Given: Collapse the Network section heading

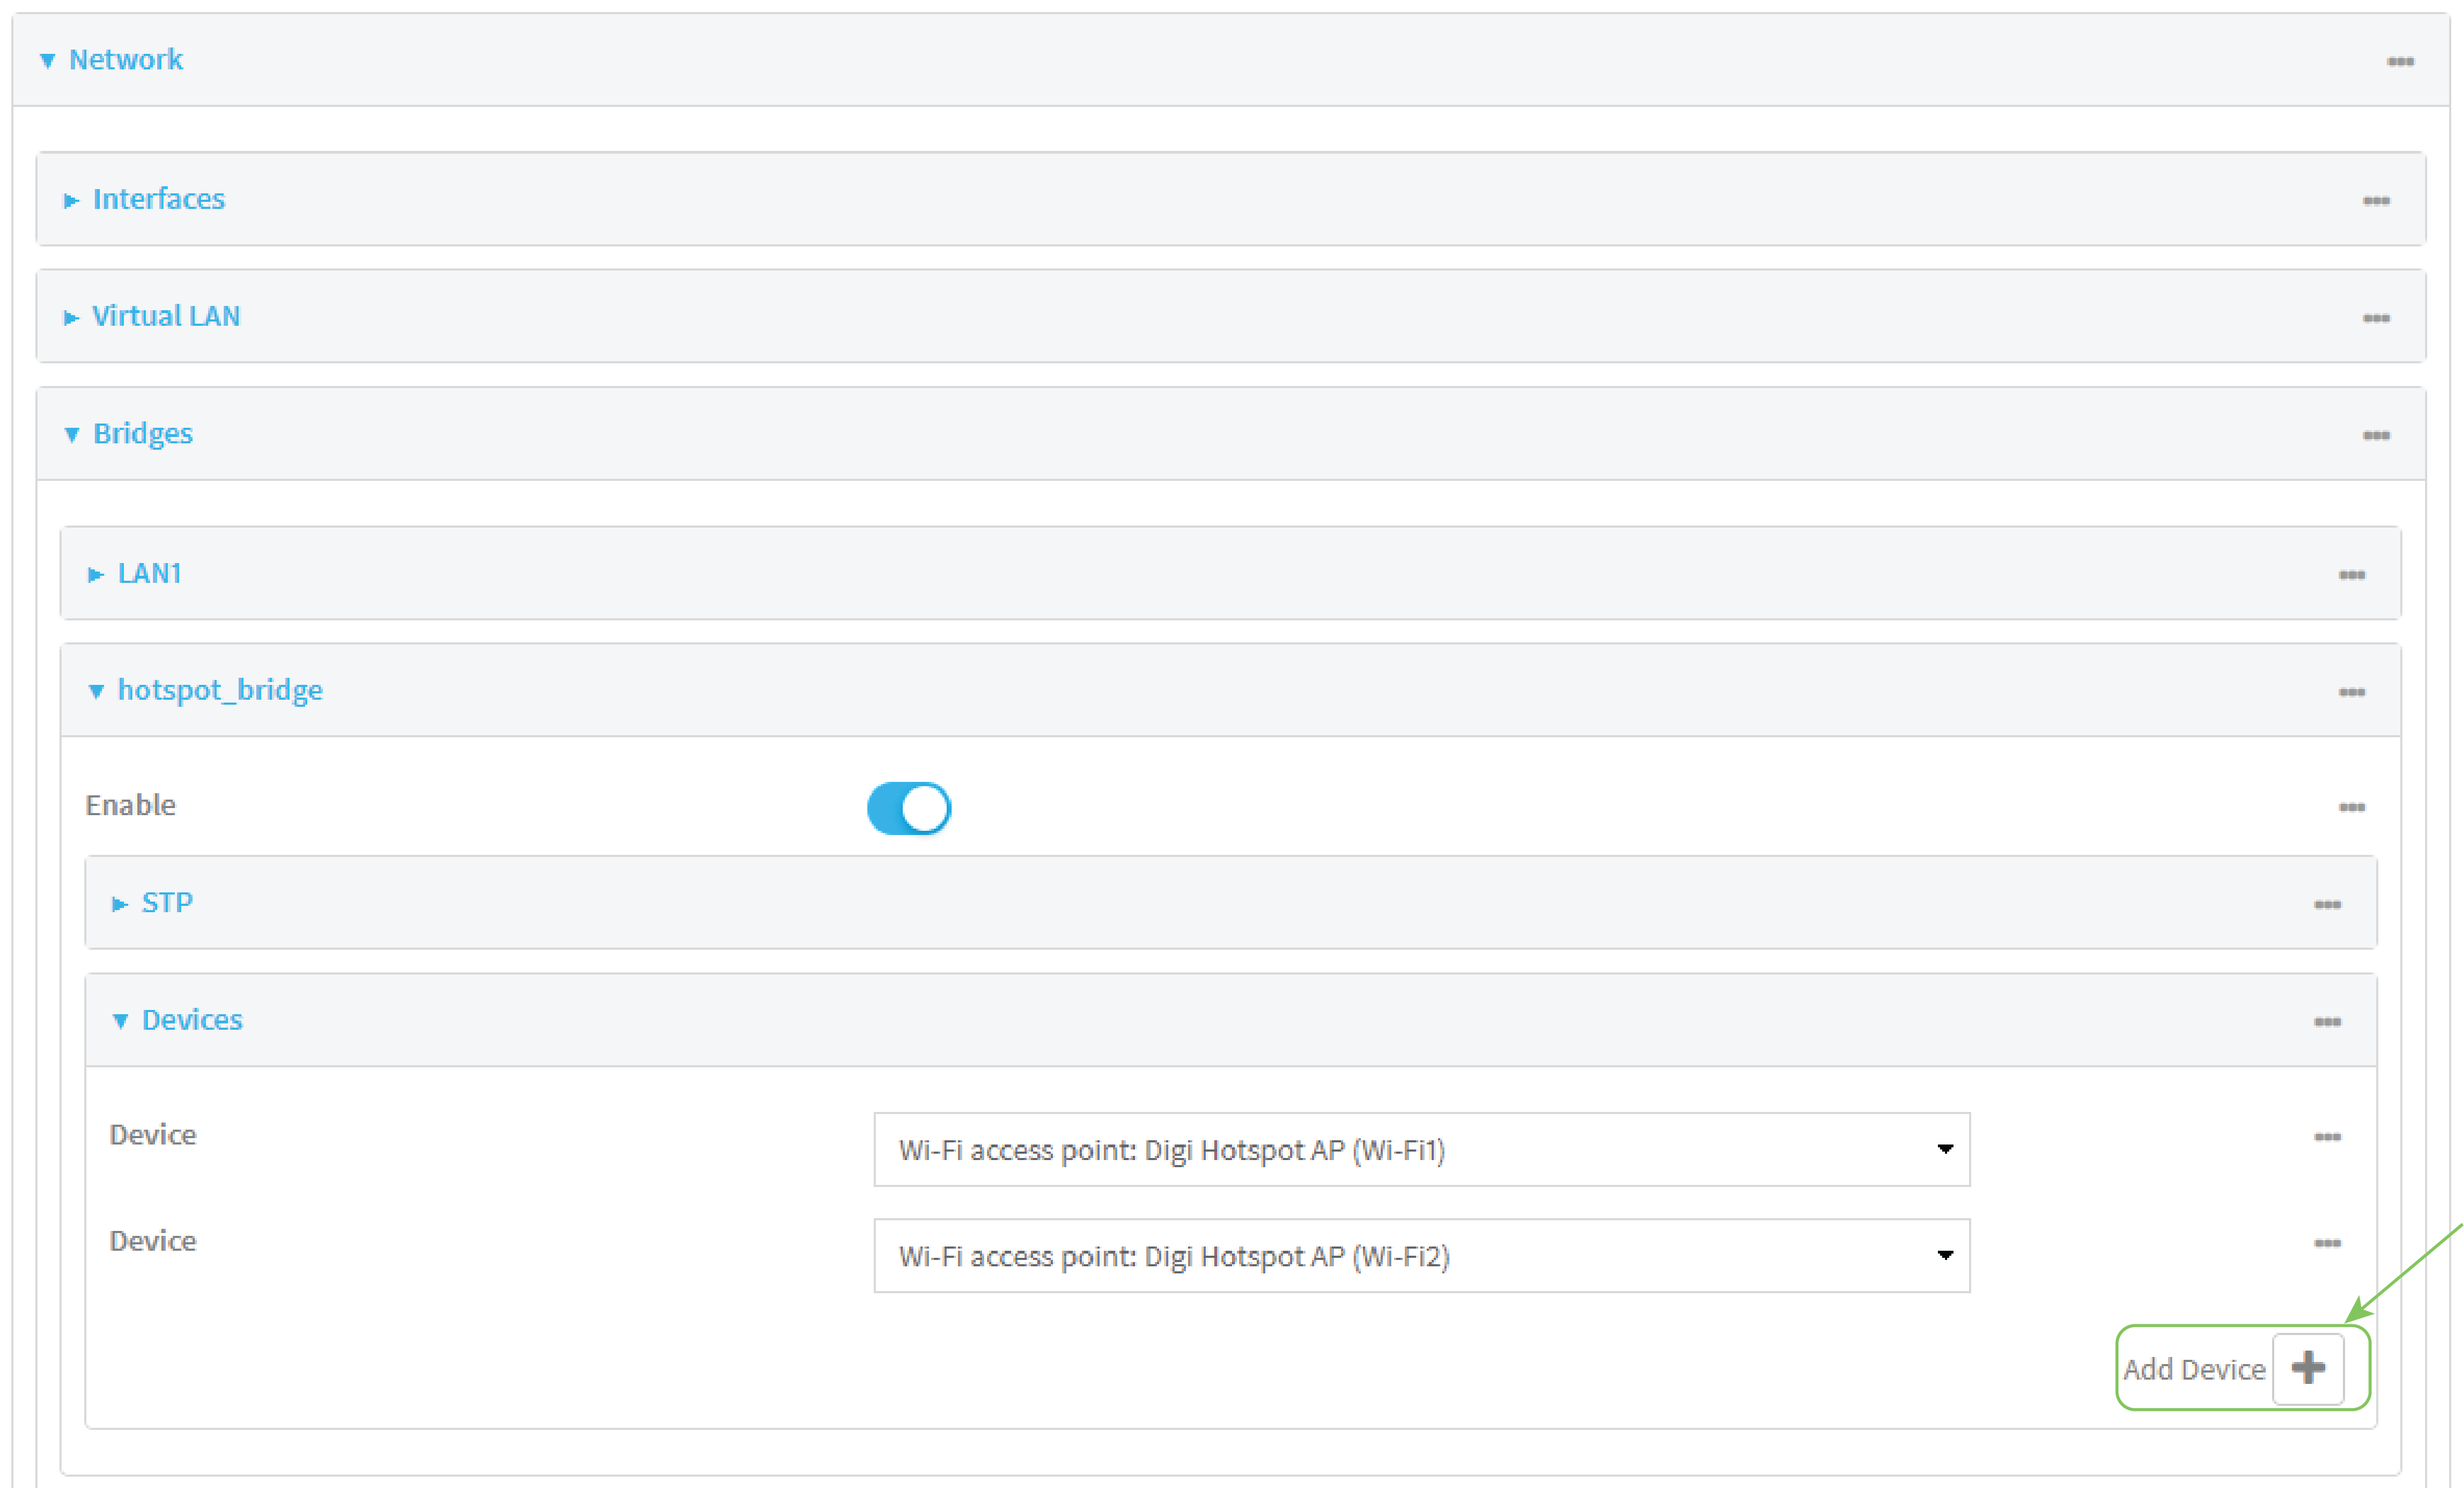Looking at the screenshot, I should click(125, 60).
